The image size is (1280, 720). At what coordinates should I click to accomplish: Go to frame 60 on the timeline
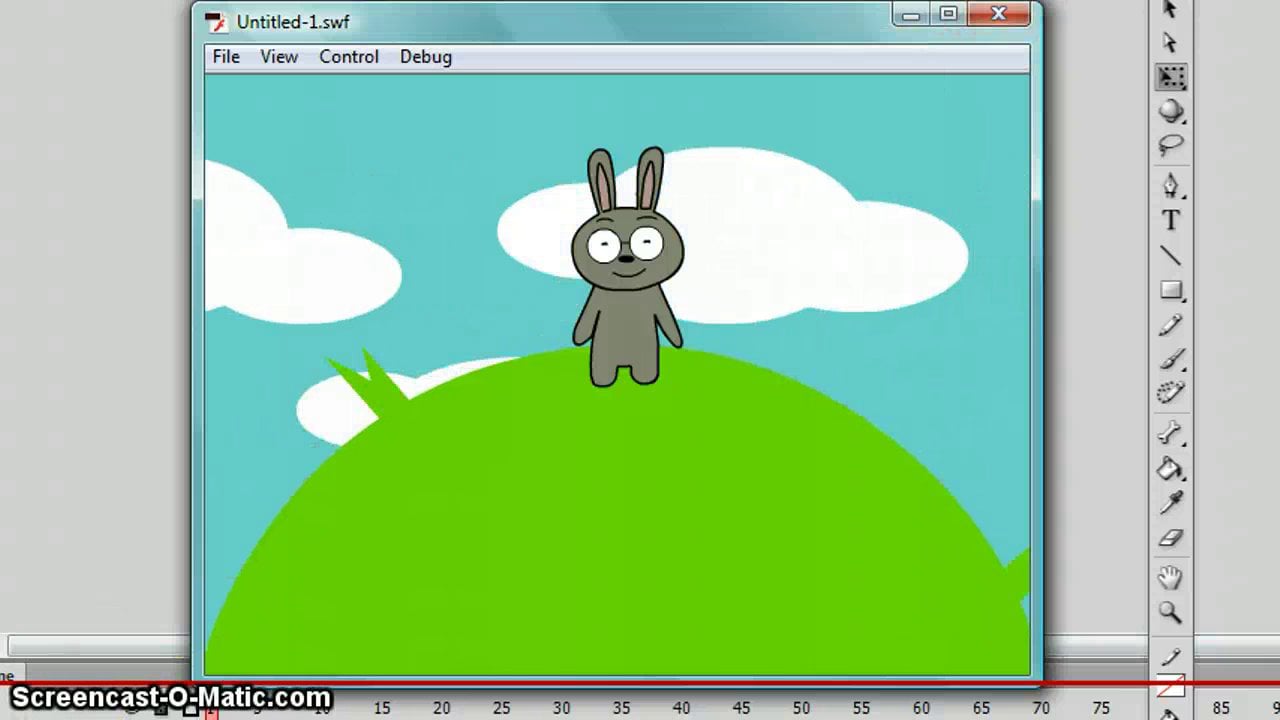(922, 708)
